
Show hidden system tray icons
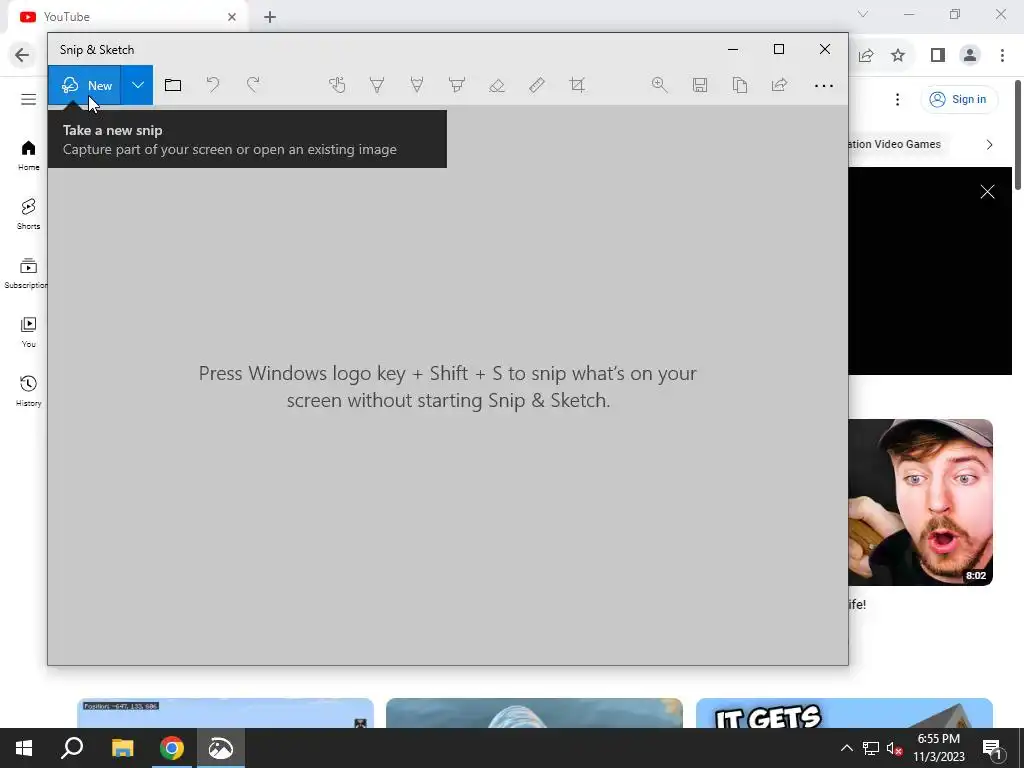[x=846, y=748]
